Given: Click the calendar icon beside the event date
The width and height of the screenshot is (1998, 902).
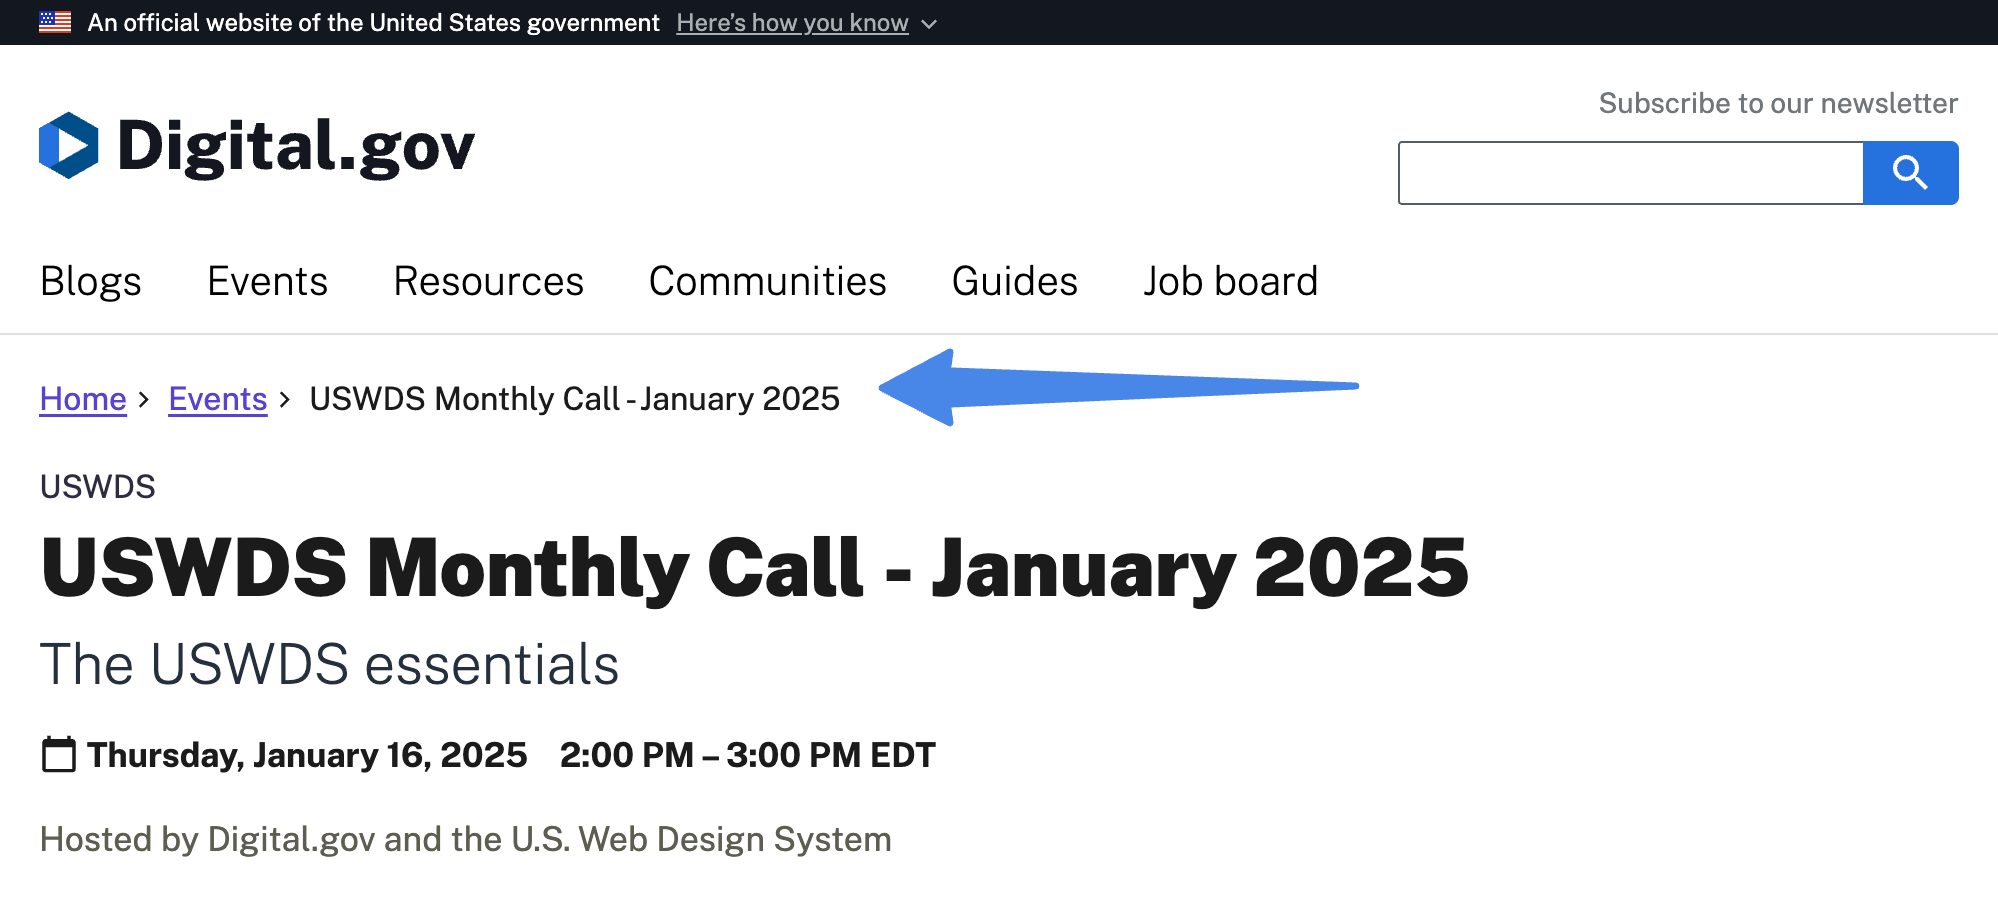Looking at the screenshot, I should coord(57,755).
